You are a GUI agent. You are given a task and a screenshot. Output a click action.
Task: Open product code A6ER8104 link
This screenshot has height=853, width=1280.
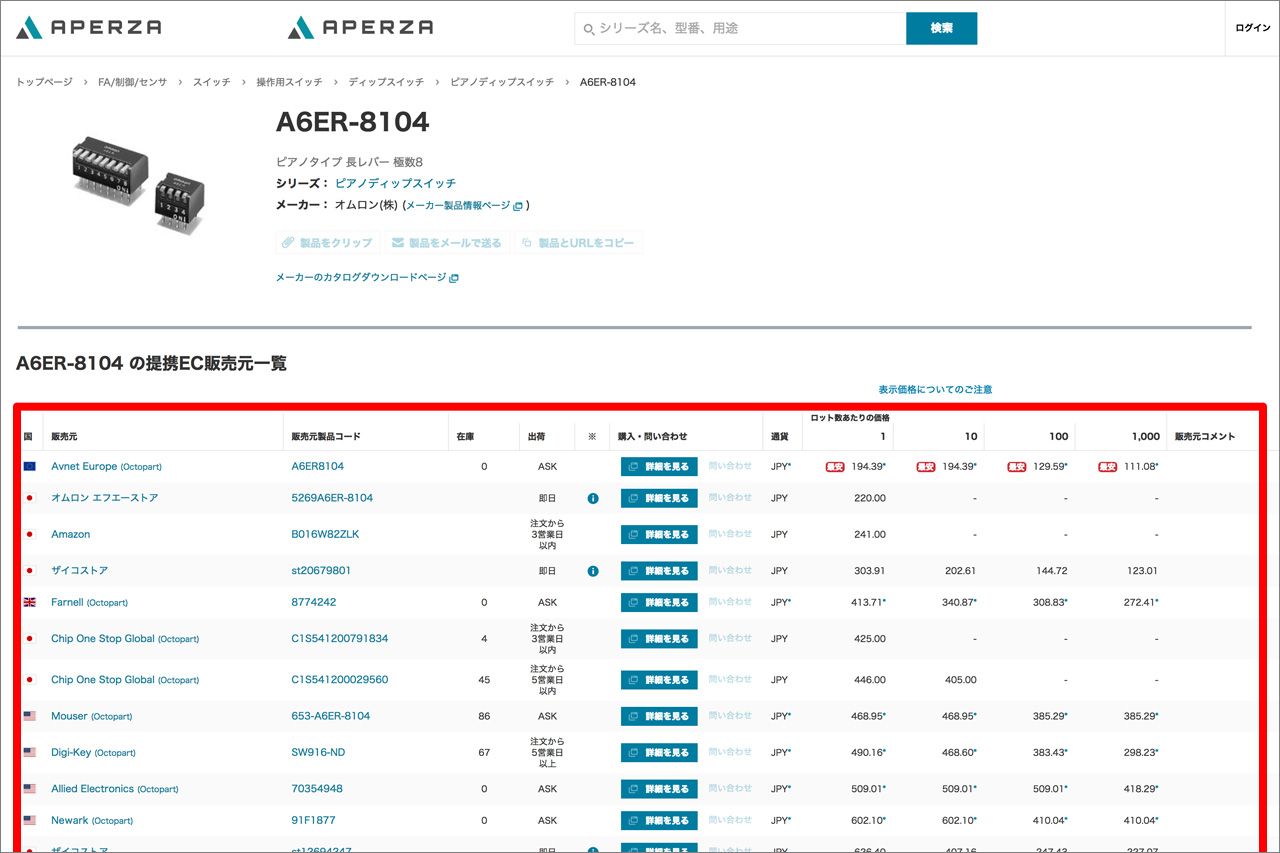(318, 466)
